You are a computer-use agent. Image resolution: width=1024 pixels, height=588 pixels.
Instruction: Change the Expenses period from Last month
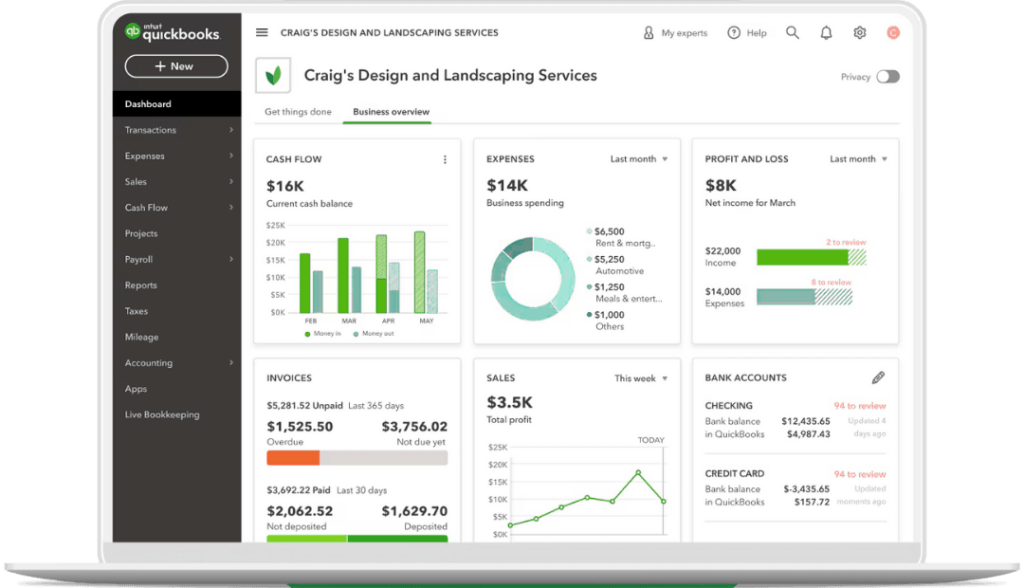pos(637,158)
